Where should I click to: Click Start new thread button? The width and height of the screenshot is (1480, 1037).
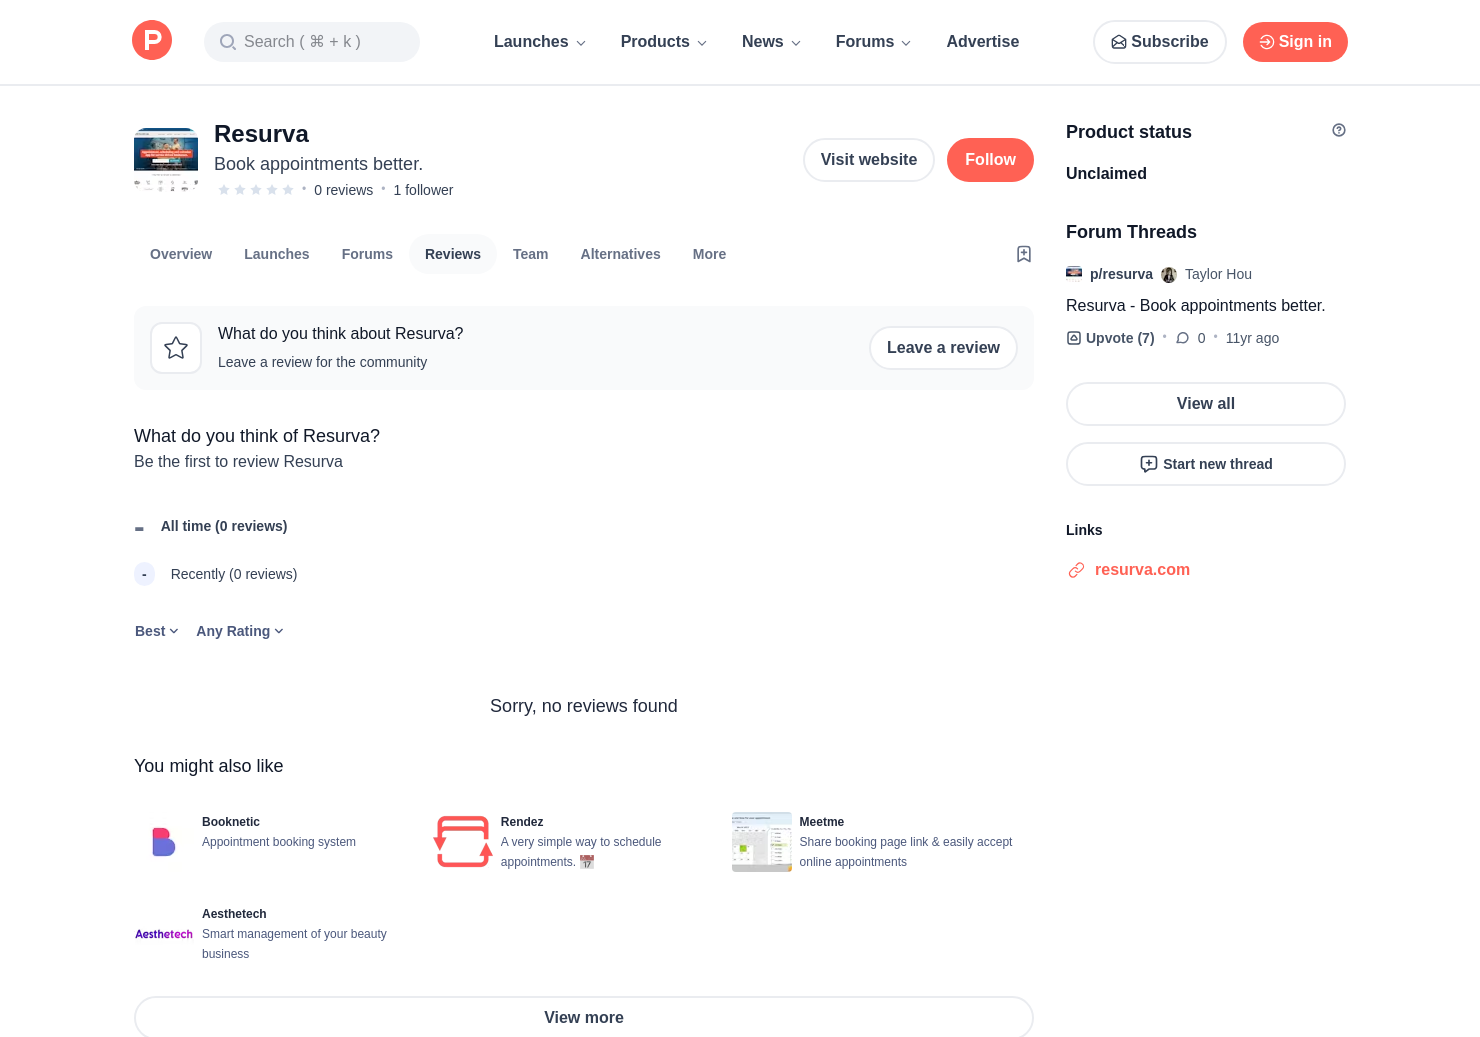1206,464
